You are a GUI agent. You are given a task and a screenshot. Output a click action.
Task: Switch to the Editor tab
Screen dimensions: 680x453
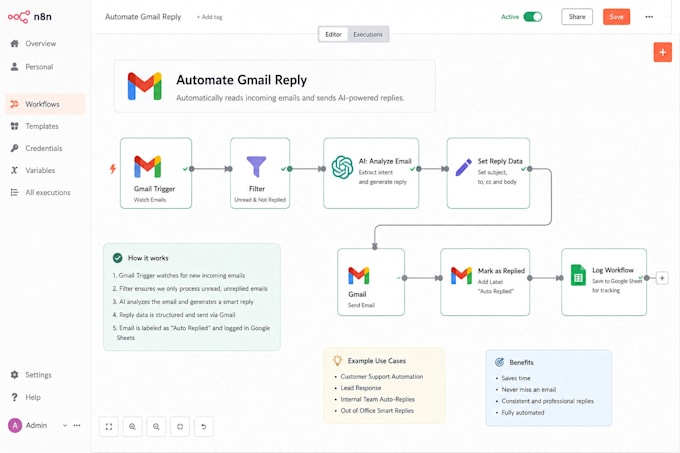(333, 34)
